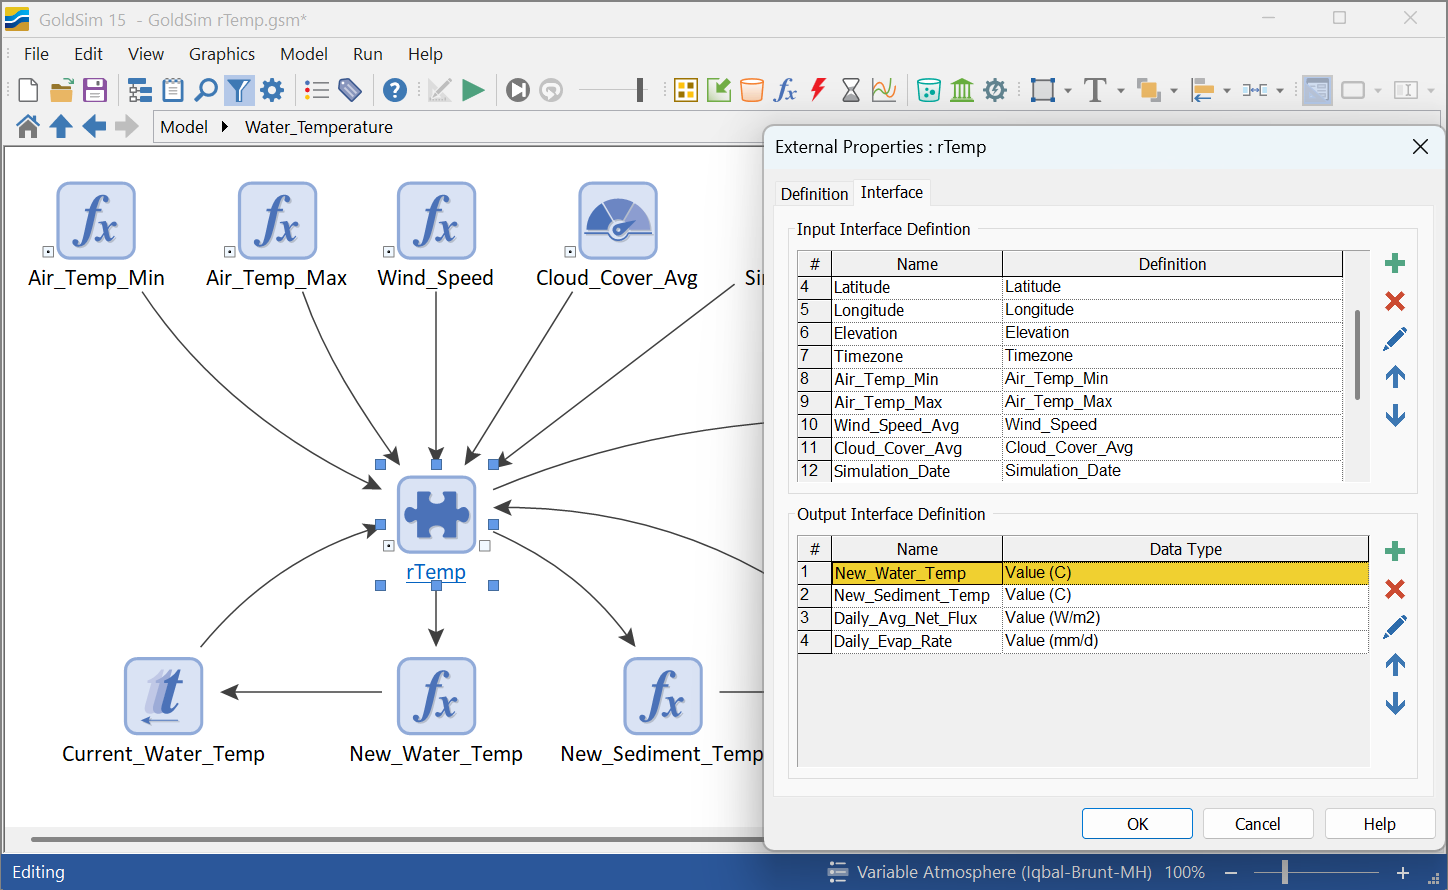Viewport: 1448px width, 890px height.
Task: Insert a red lightning Event element
Action: 818,90
